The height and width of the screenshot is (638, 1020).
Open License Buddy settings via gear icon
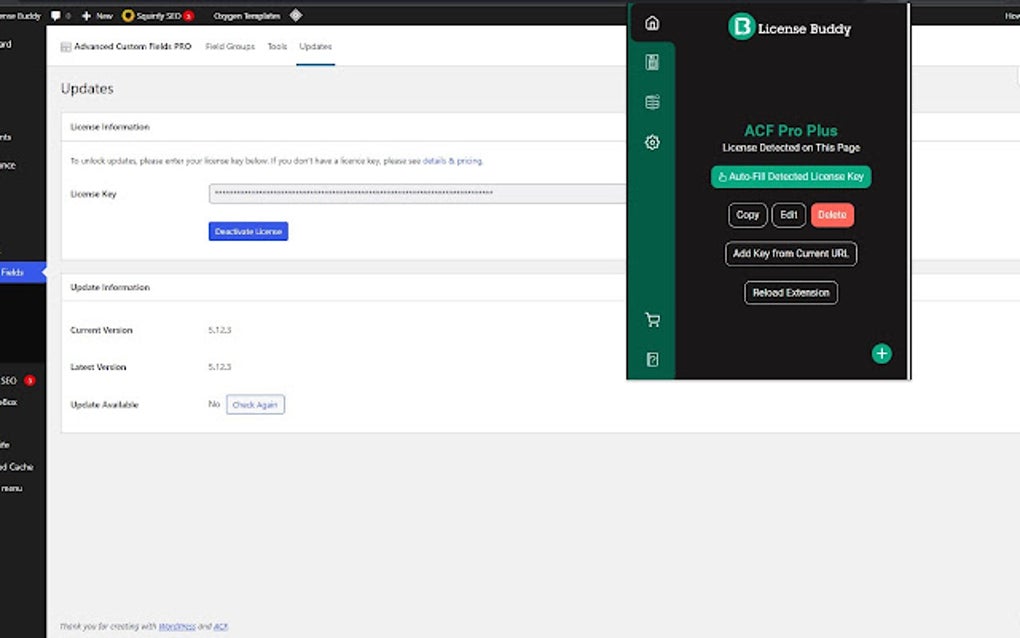[x=652, y=142]
